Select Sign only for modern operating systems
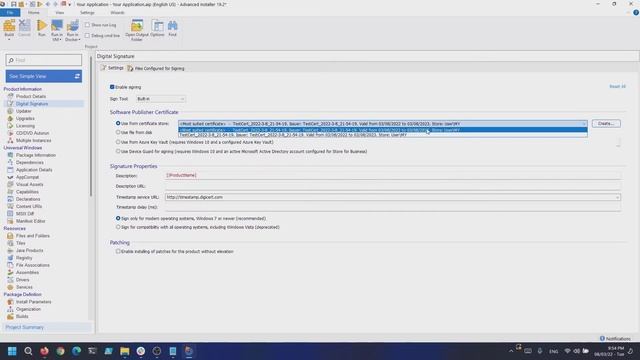Viewport: 640px width, 360px height. point(118,218)
